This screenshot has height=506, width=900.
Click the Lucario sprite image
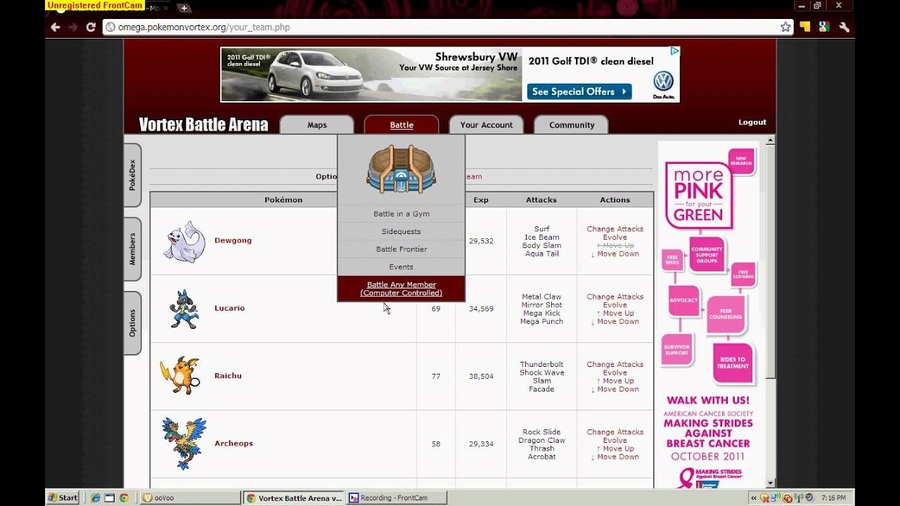tap(183, 309)
